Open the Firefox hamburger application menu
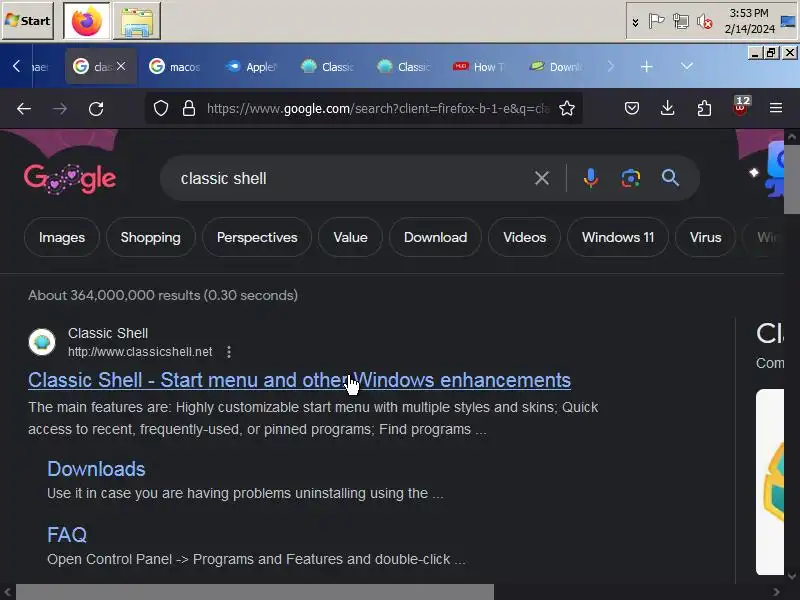Screen dimensions: 800x600 tap(776, 108)
